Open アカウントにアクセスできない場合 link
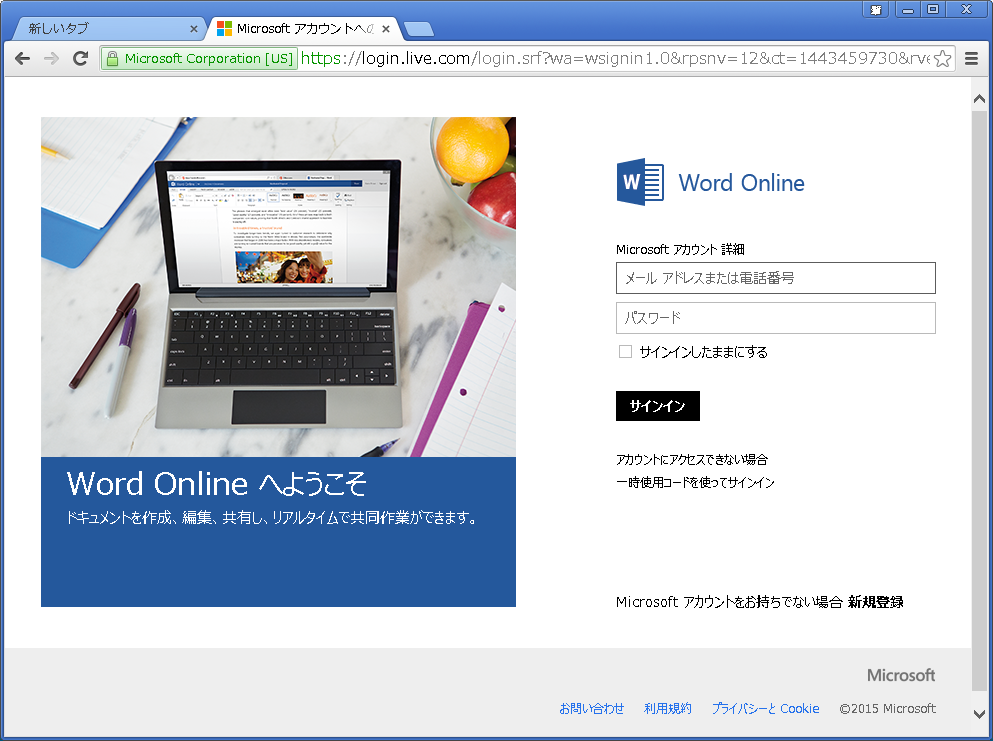This screenshot has height=741, width=993. [692, 459]
